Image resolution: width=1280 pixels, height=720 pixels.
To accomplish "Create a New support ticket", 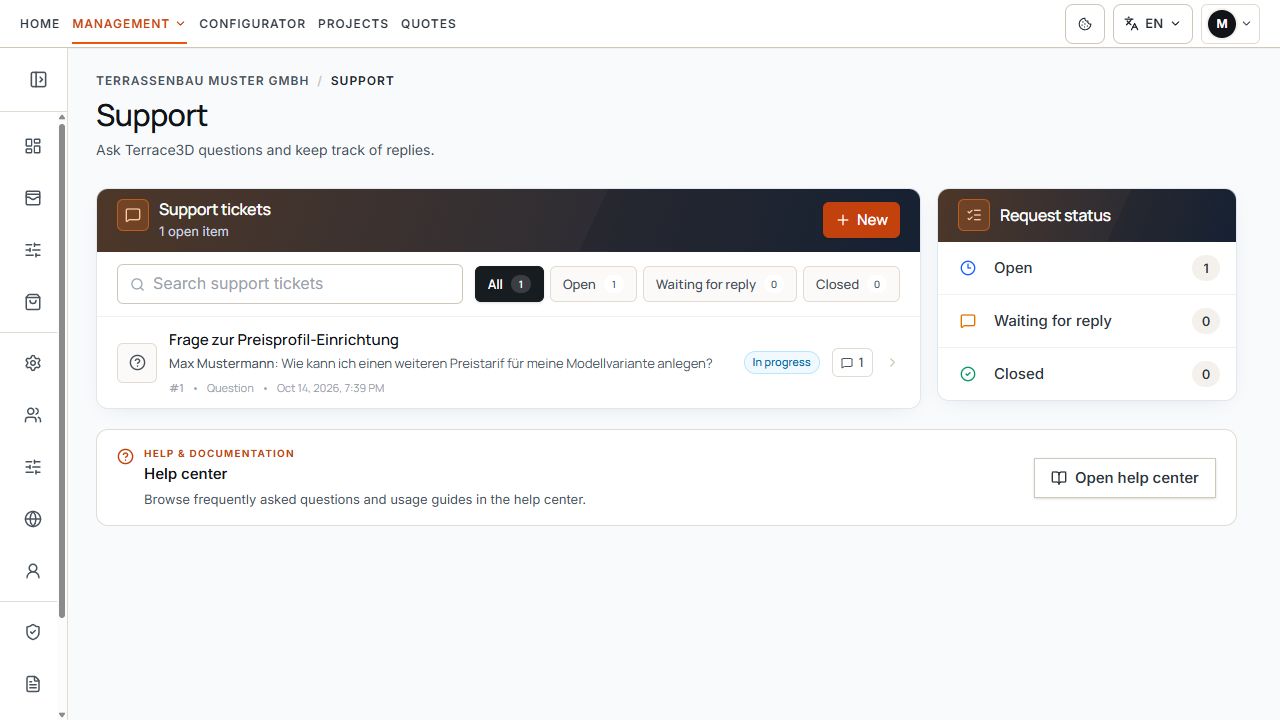I will 861,220.
